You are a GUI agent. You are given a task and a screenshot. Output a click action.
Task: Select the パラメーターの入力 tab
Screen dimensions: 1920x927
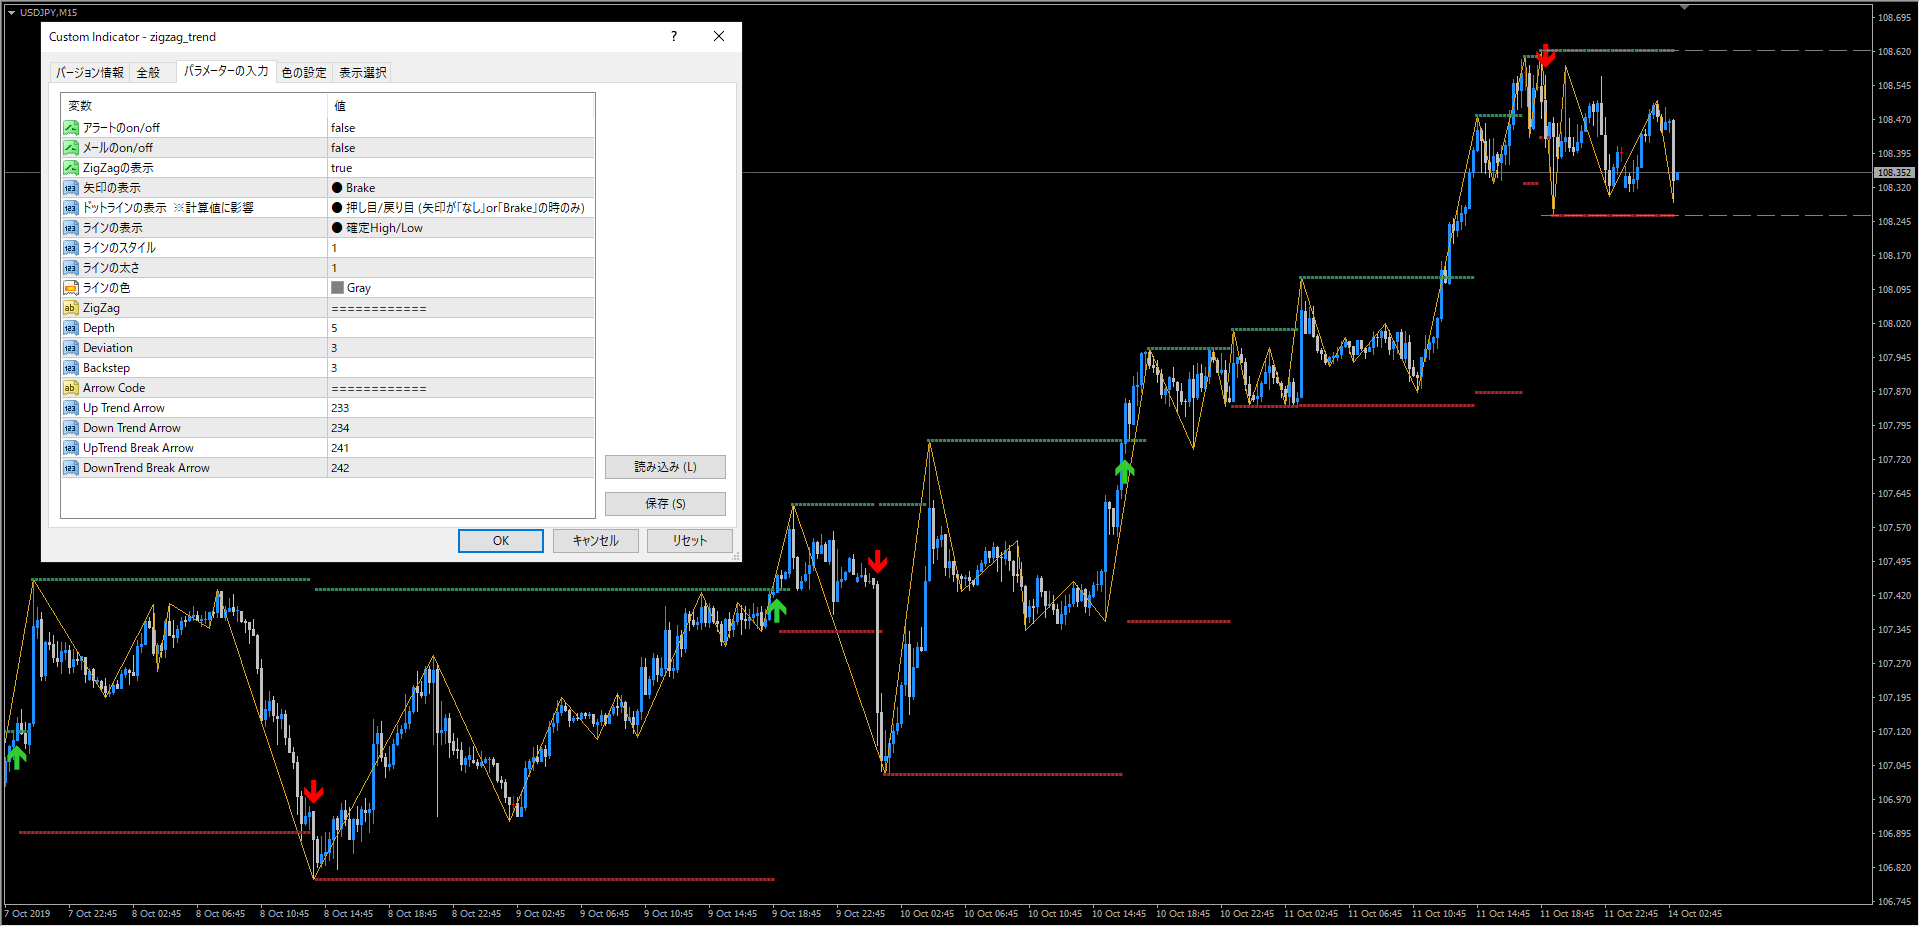point(226,71)
